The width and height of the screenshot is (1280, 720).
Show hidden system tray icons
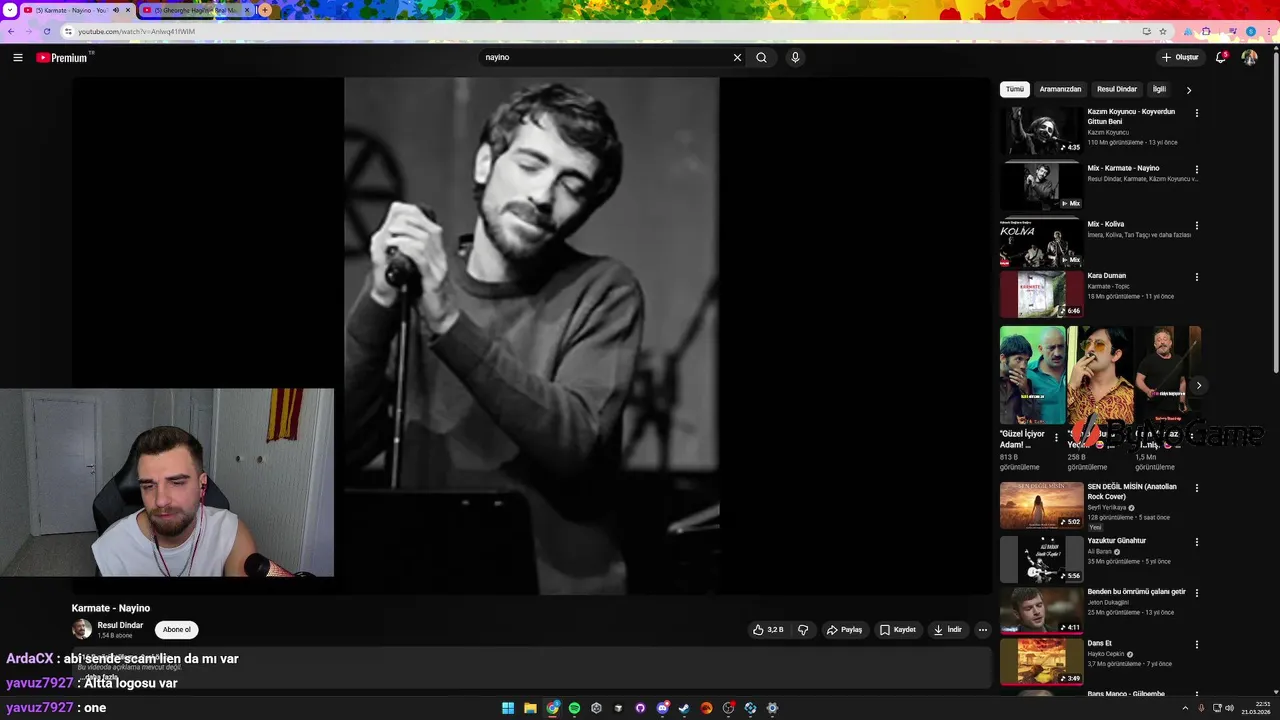[x=1185, y=708]
